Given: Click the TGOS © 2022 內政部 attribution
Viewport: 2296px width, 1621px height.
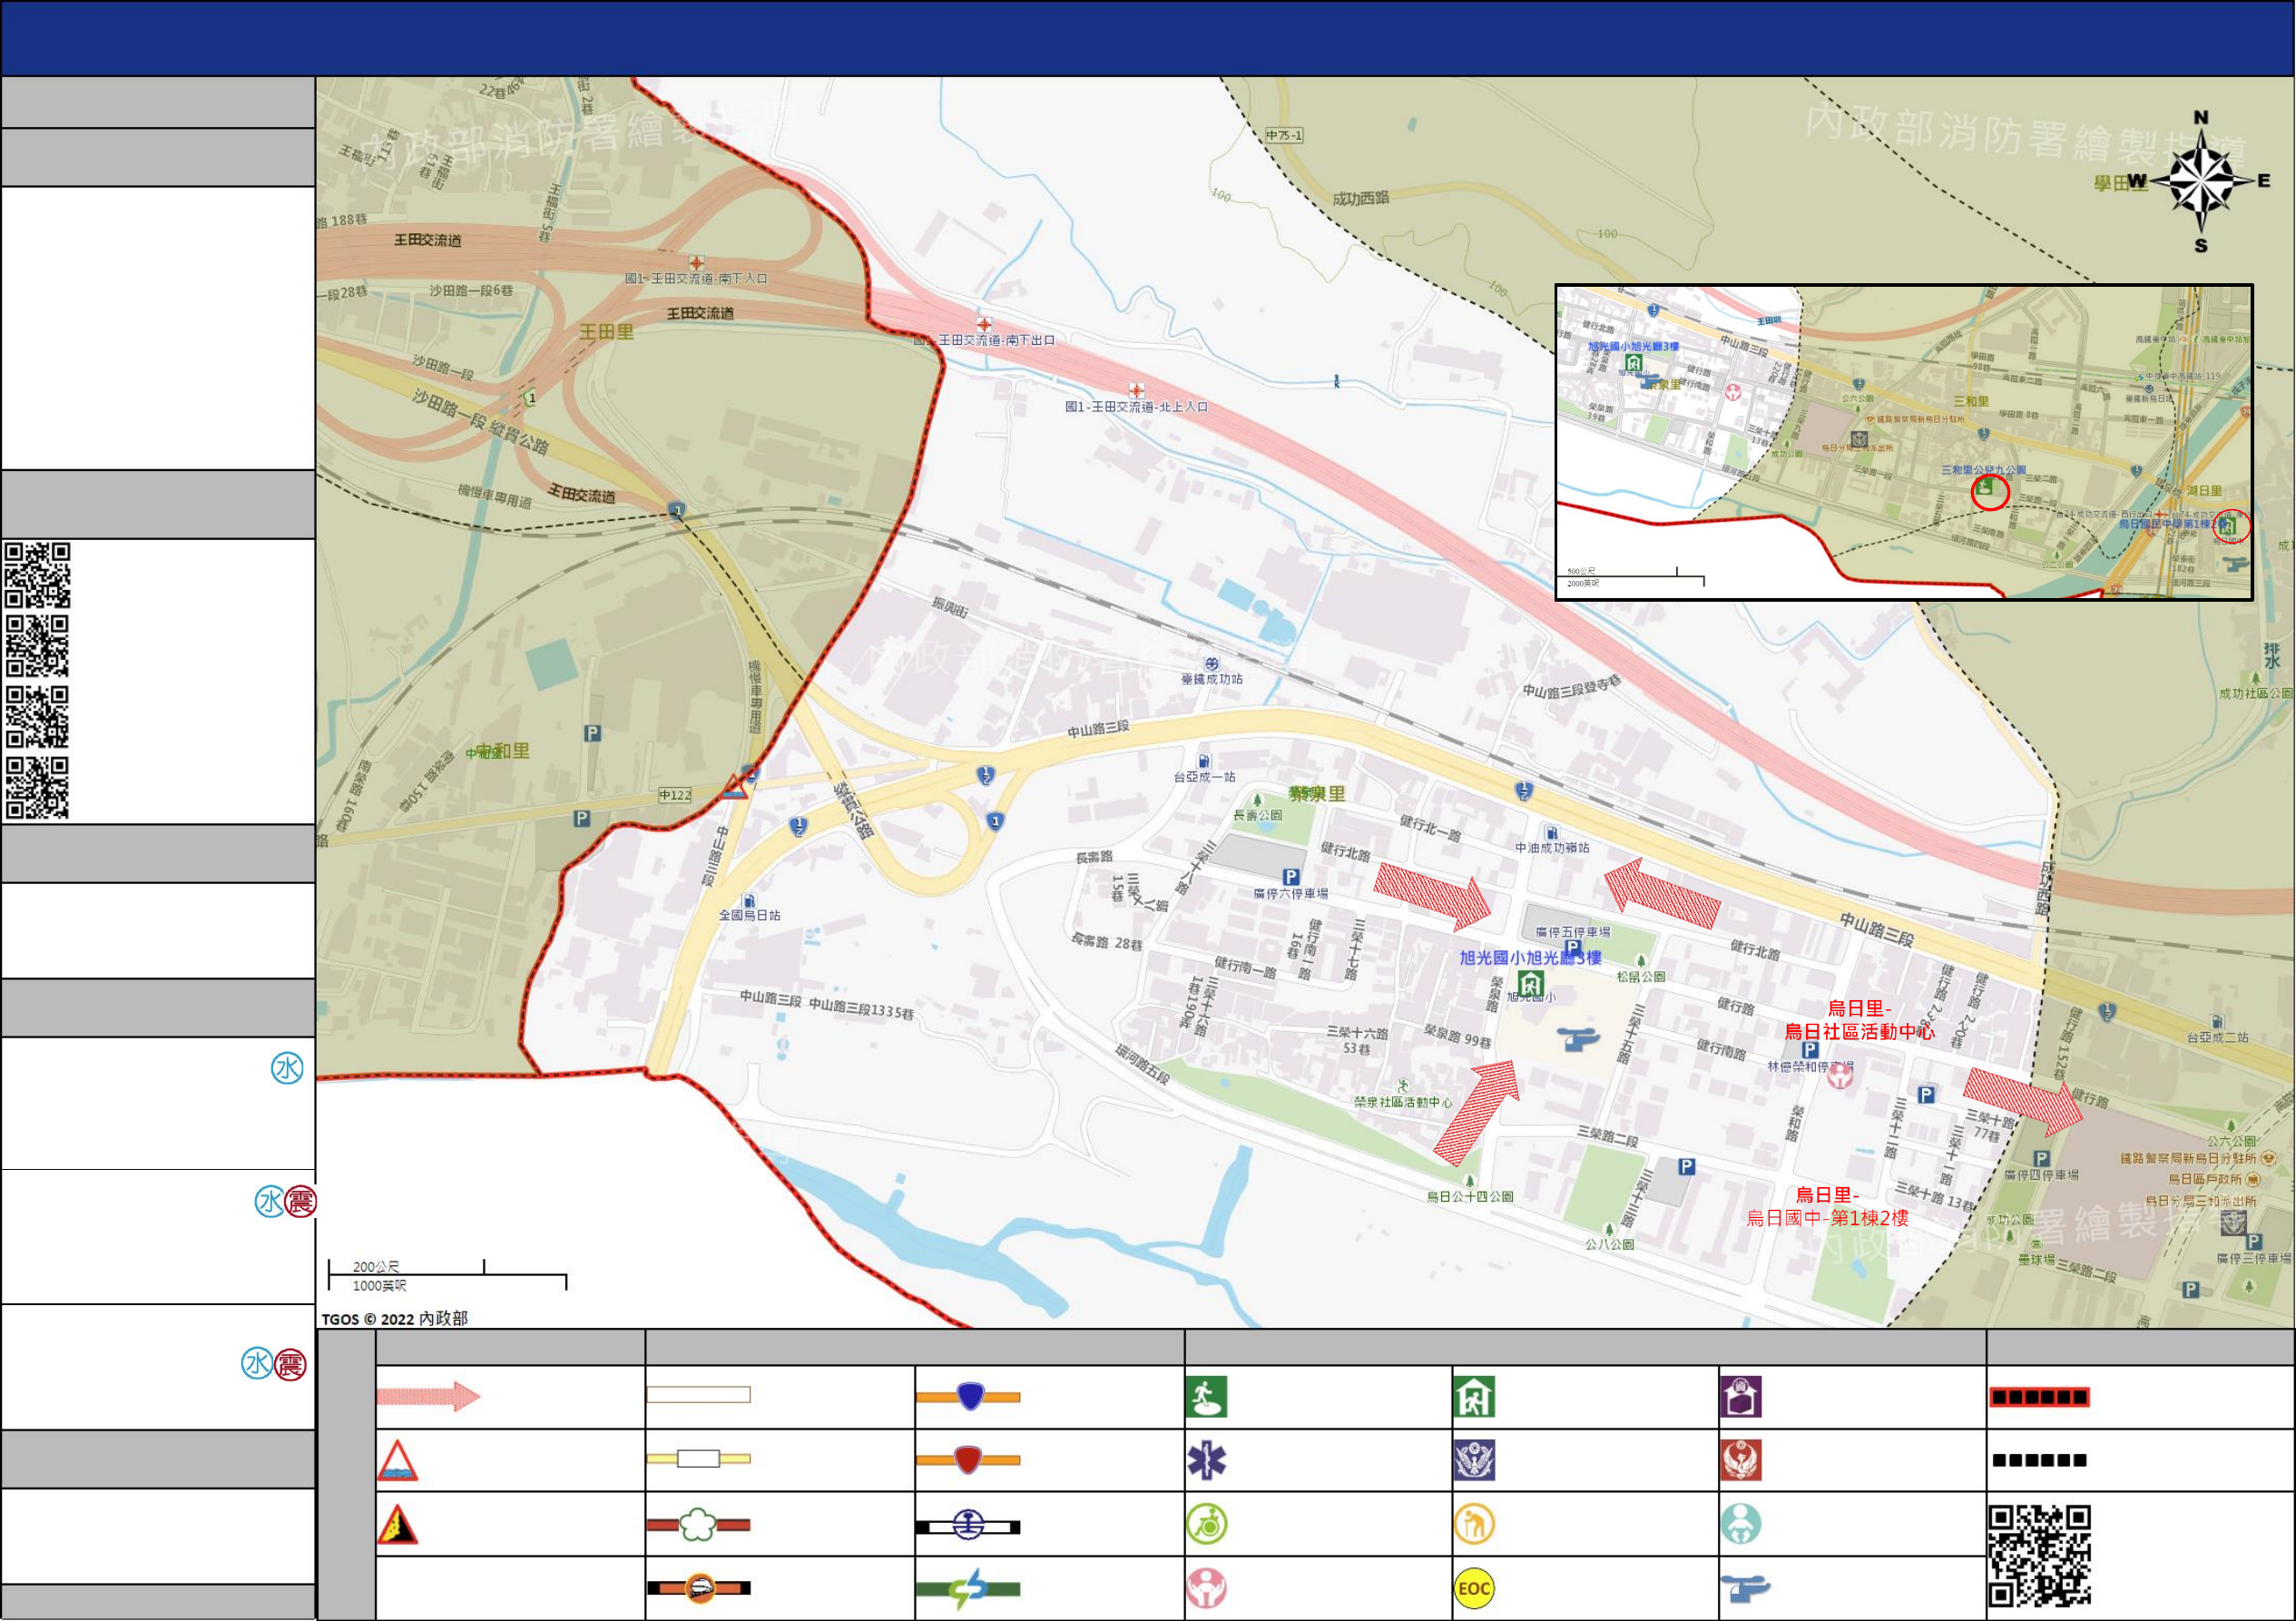Looking at the screenshot, I should 395,1318.
